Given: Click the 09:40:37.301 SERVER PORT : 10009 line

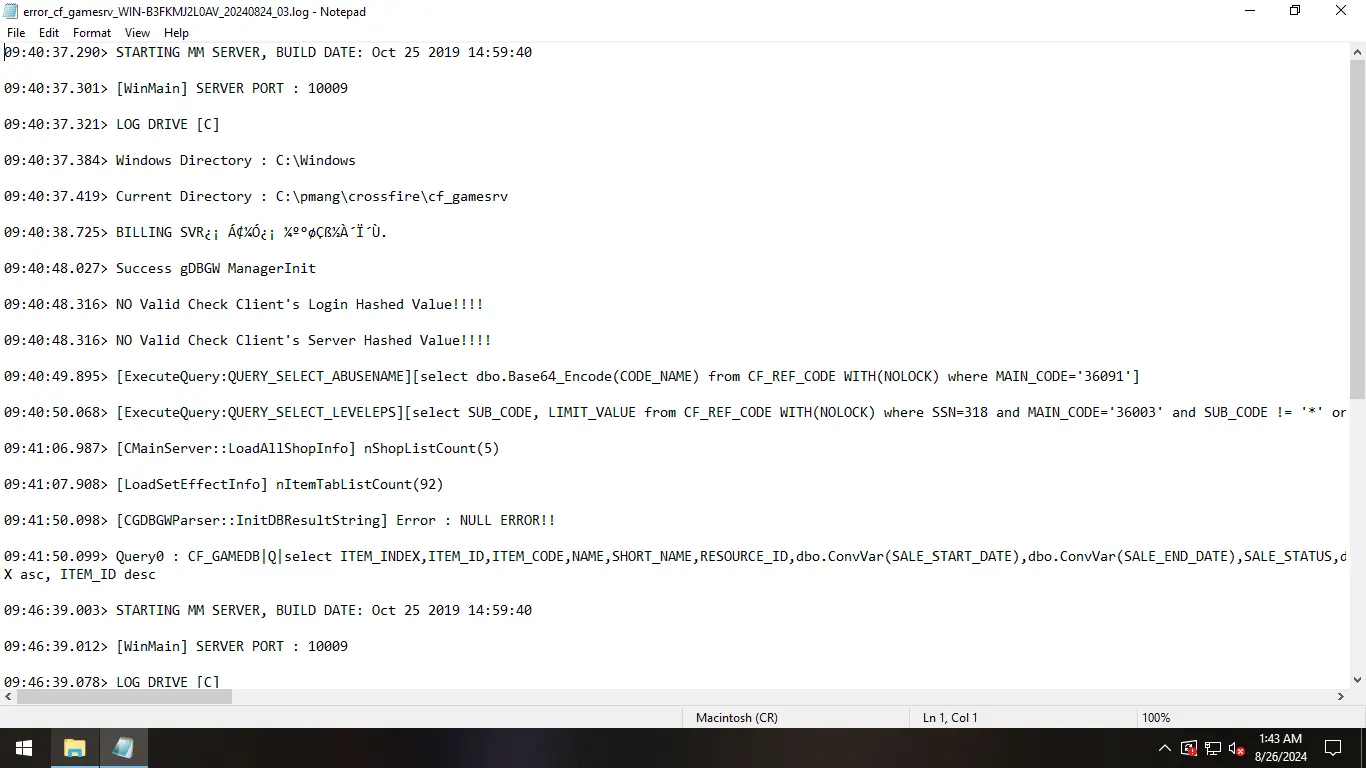Looking at the screenshot, I should point(176,88).
